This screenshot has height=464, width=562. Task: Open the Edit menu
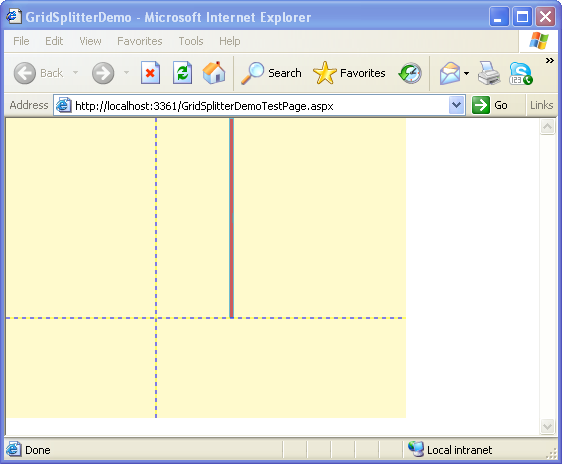click(54, 41)
